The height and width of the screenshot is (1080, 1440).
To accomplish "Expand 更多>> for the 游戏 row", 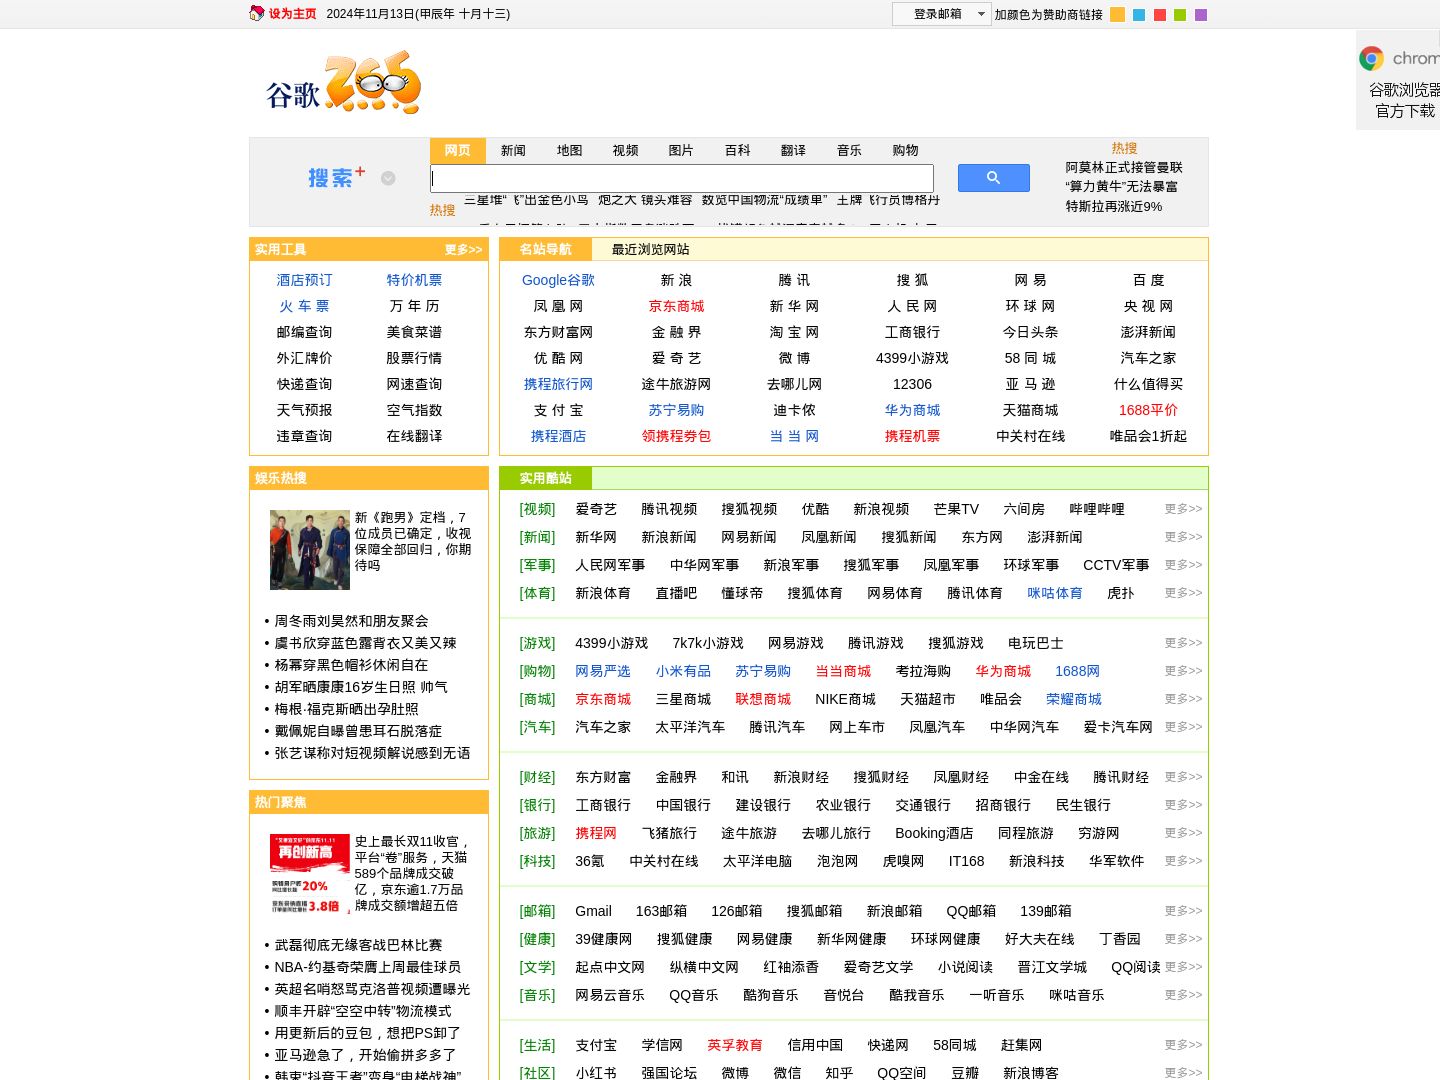I will pos(1183,643).
